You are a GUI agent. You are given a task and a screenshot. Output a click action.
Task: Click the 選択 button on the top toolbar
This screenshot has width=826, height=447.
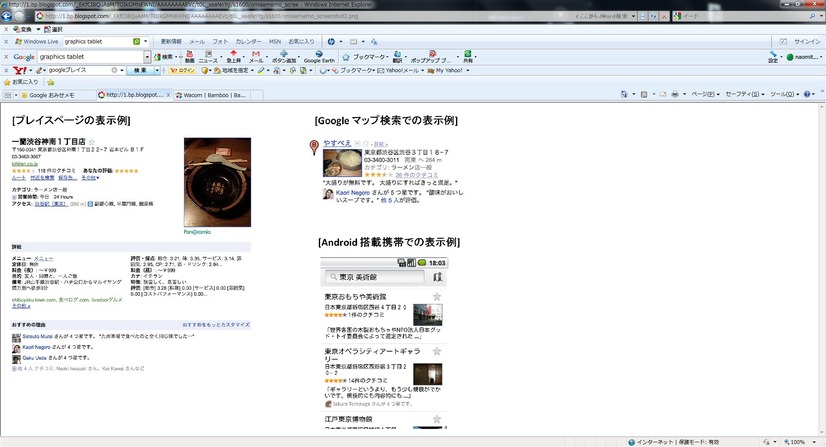[x=54, y=29]
